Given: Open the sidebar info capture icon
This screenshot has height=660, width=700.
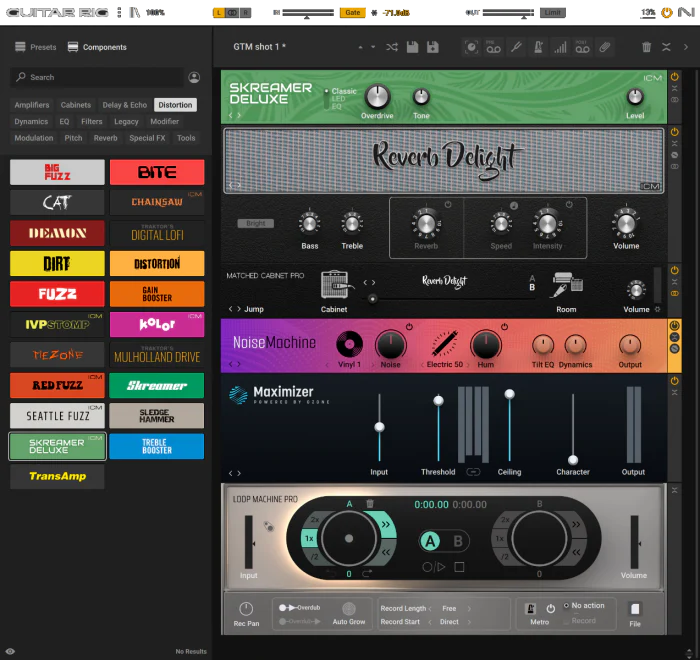Looking at the screenshot, I should click(471, 47).
